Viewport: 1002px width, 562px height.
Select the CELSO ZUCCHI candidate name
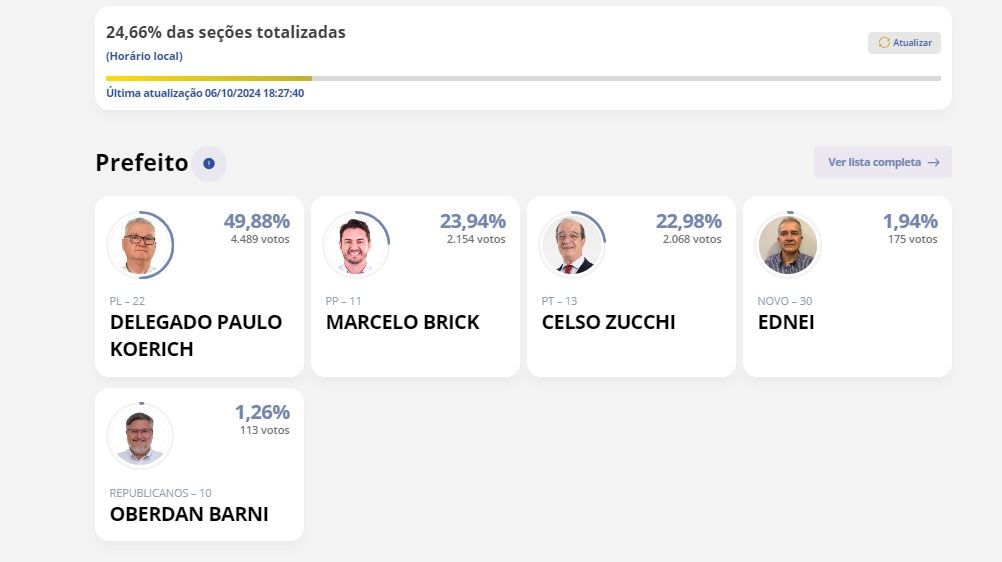pos(608,322)
